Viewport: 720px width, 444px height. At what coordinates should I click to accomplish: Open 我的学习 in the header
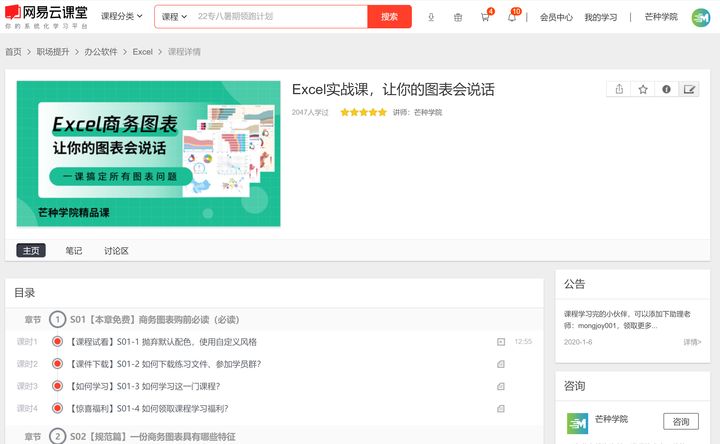(x=601, y=17)
